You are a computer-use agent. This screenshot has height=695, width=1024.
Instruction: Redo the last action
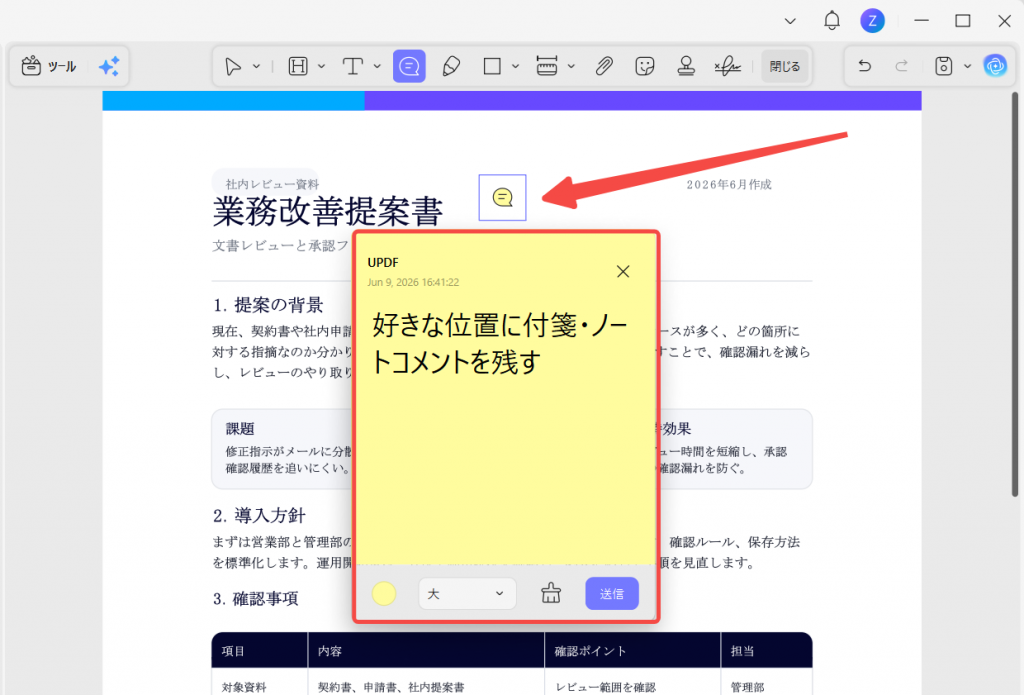coord(902,66)
